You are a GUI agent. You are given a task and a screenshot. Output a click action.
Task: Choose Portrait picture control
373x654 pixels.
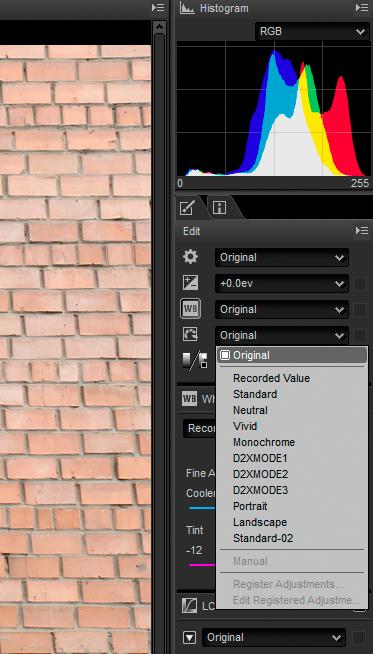(292, 506)
